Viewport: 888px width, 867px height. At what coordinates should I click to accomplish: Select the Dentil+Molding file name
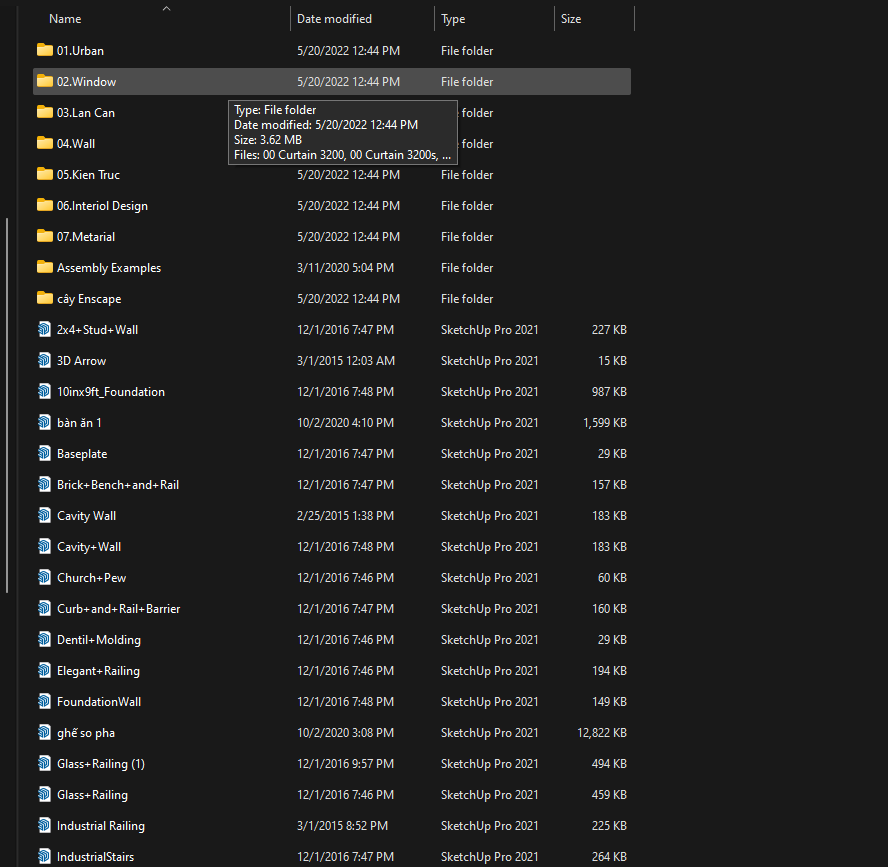point(99,640)
